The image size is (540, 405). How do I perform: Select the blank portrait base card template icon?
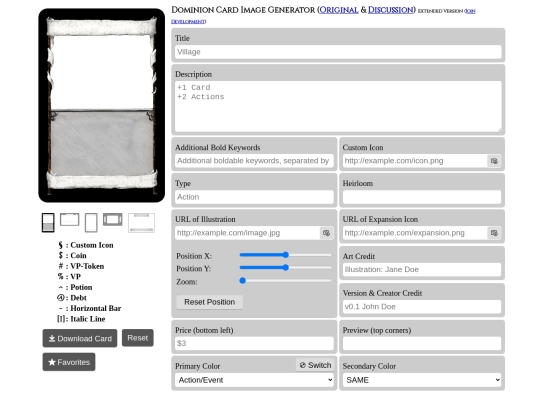coord(91,222)
